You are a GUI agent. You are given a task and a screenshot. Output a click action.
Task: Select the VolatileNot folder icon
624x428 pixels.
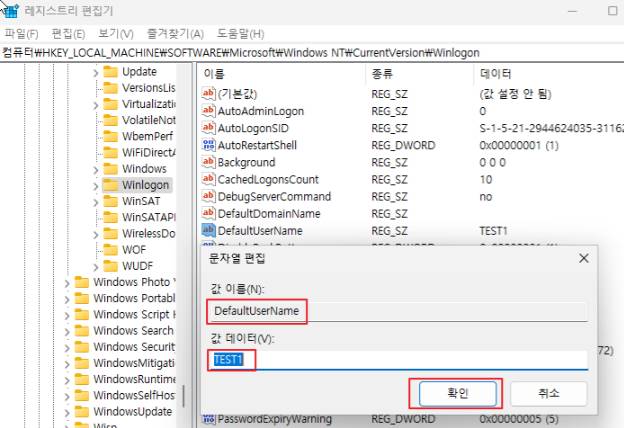111,120
